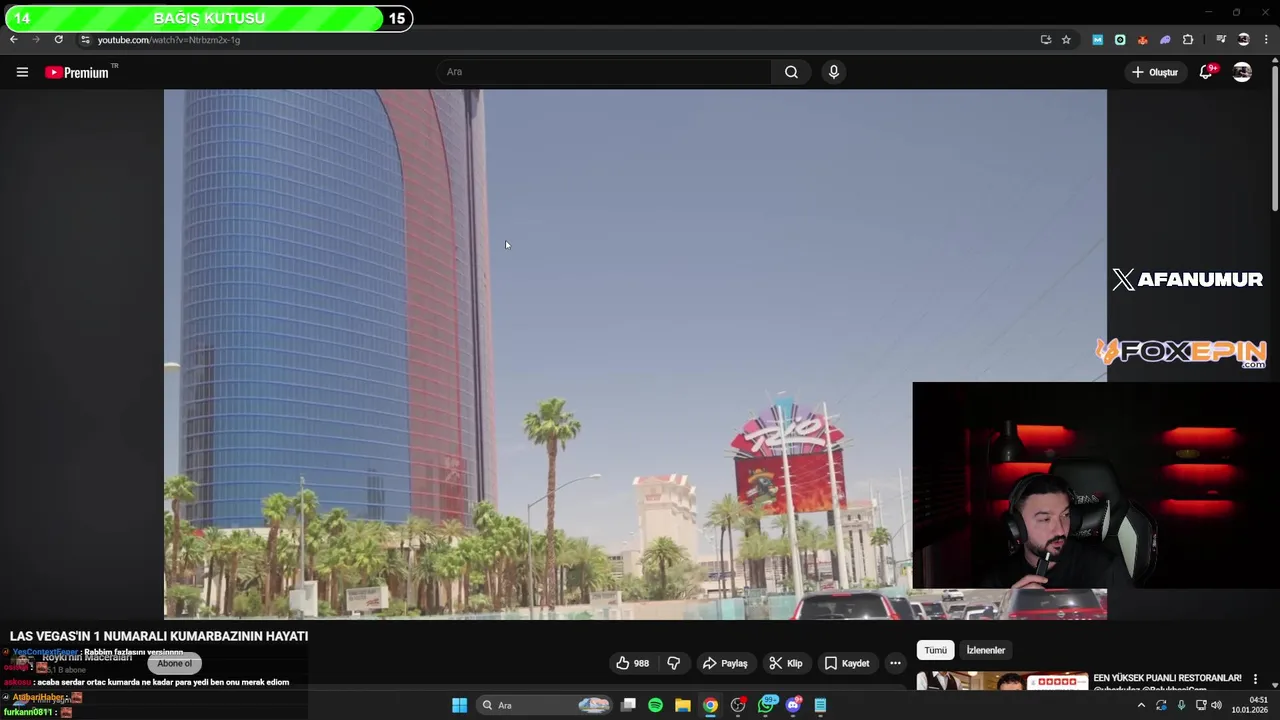The image size is (1280, 720).
Task: Open the network icon in system tray
Action: pos(1200,705)
